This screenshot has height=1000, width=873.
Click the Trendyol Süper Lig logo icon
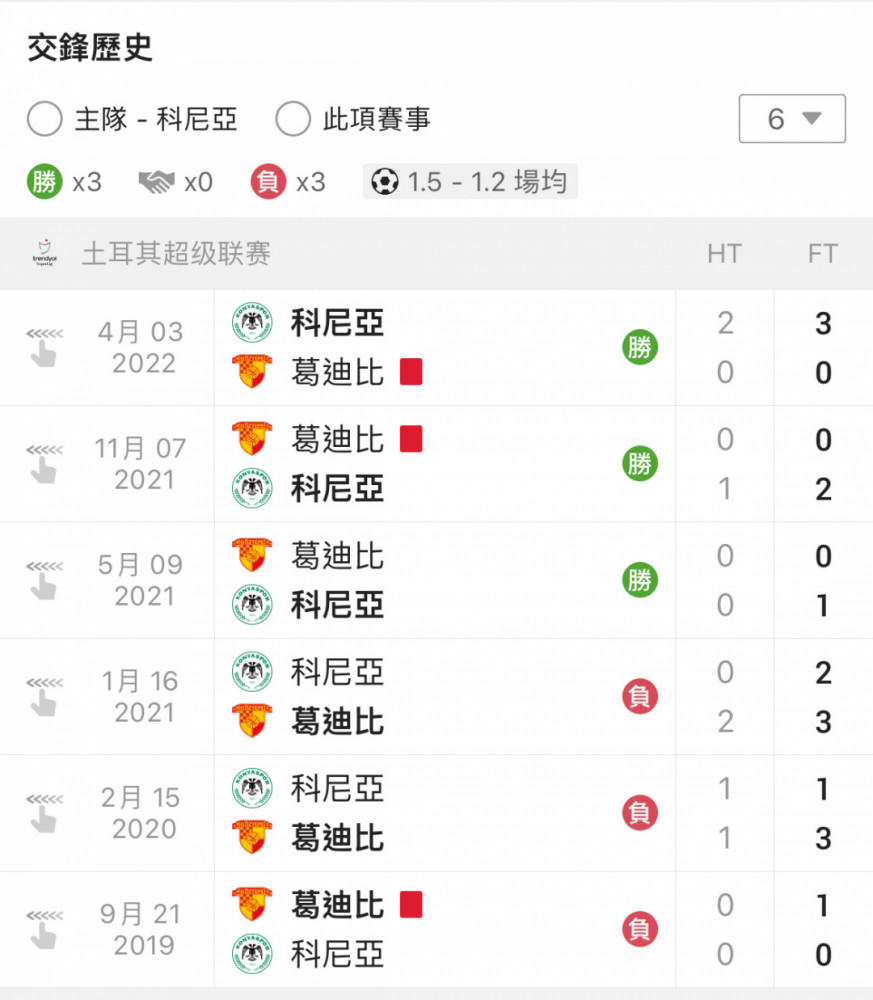(45, 253)
